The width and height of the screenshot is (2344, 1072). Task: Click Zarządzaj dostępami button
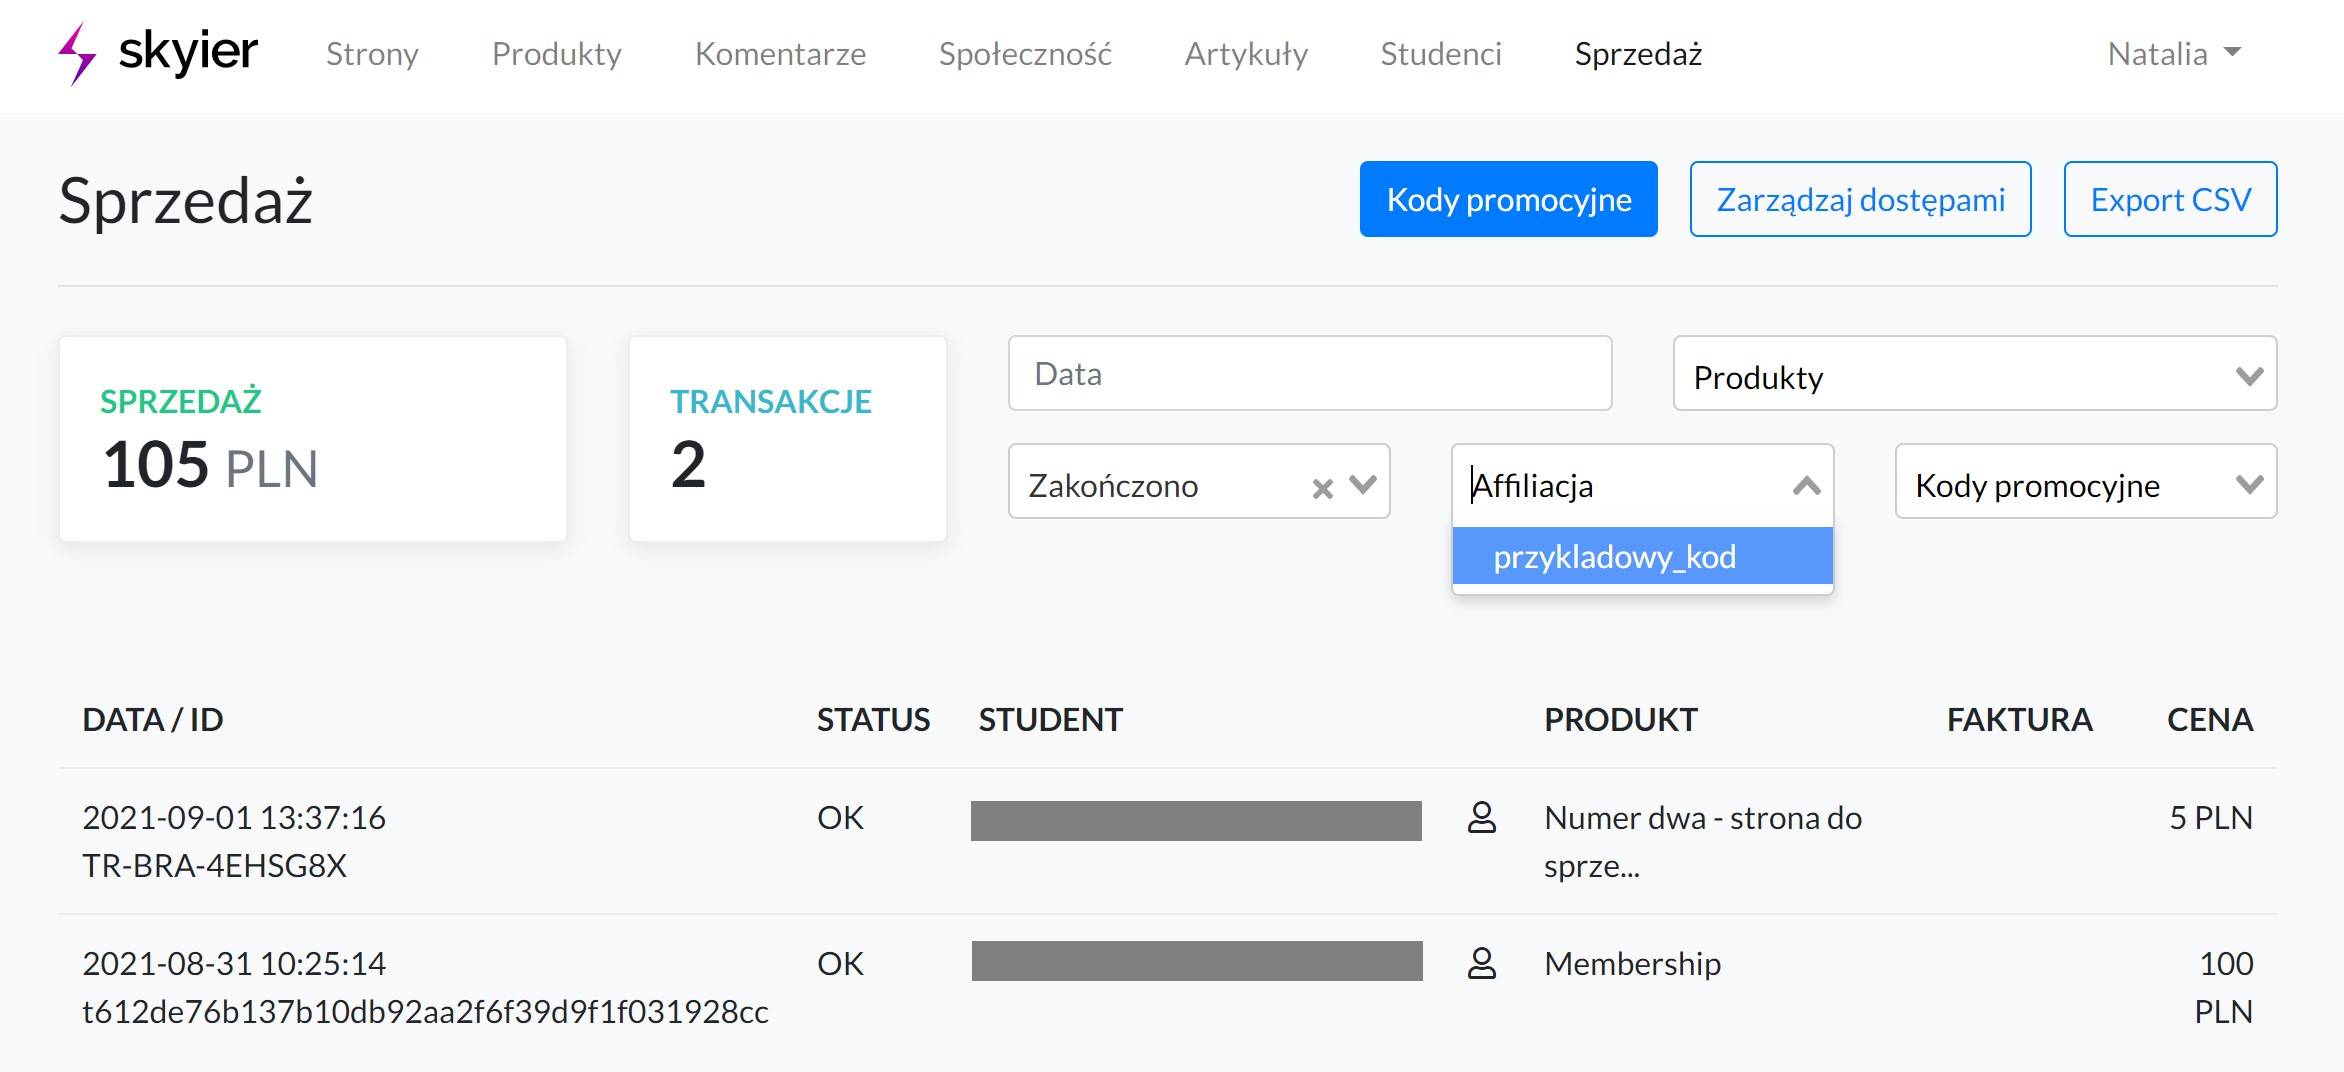point(1860,199)
